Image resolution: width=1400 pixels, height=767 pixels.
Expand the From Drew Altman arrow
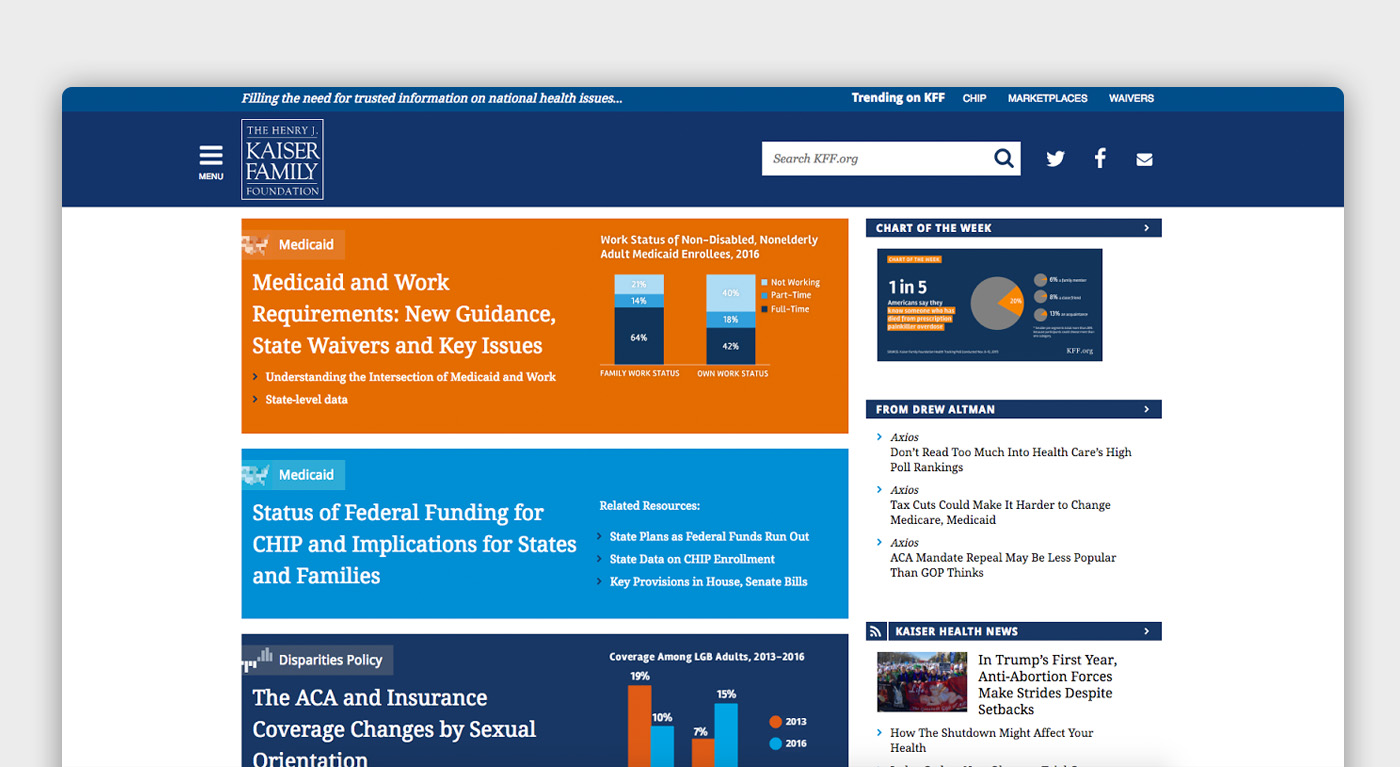coord(1146,409)
